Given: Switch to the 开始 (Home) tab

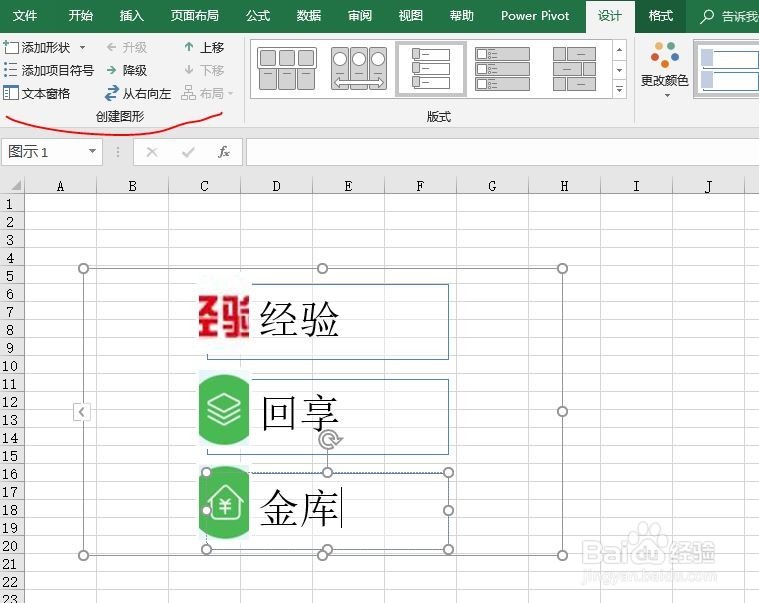Looking at the screenshot, I should [x=80, y=16].
